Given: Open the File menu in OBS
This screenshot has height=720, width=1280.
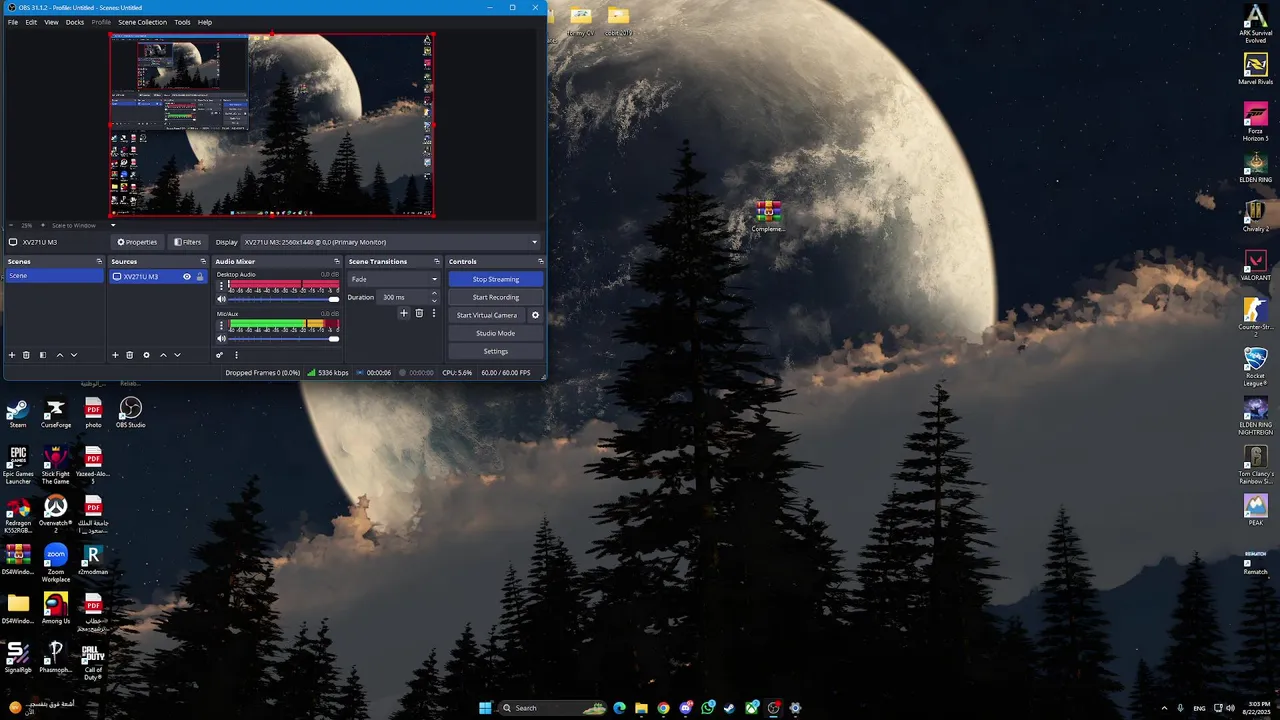Looking at the screenshot, I should tap(13, 22).
